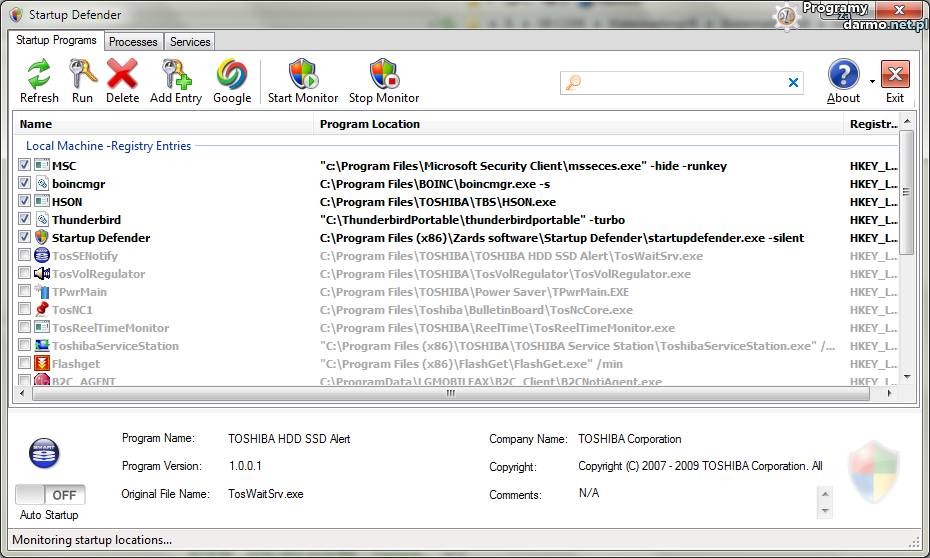Expand the About dropdown arrow
930x558 pixels.
[872, 82]
